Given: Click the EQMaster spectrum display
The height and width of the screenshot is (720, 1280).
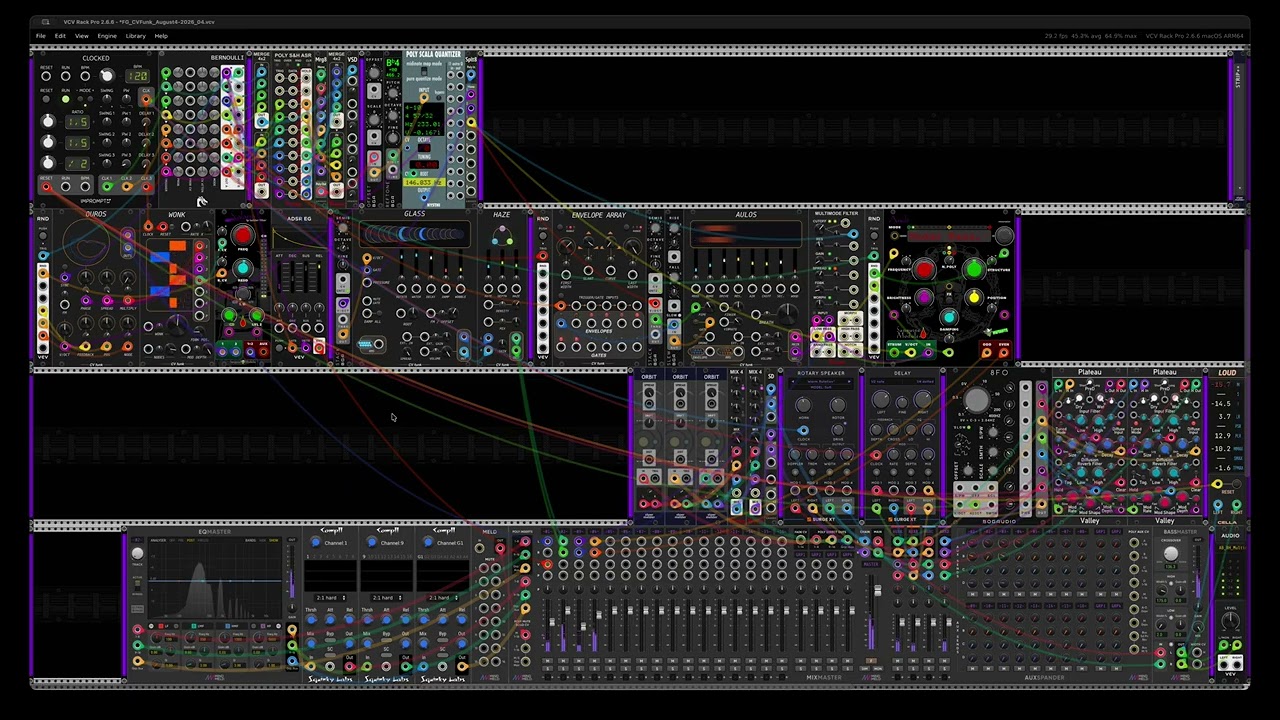Looking at the screenshot, I should pos(215,580).
